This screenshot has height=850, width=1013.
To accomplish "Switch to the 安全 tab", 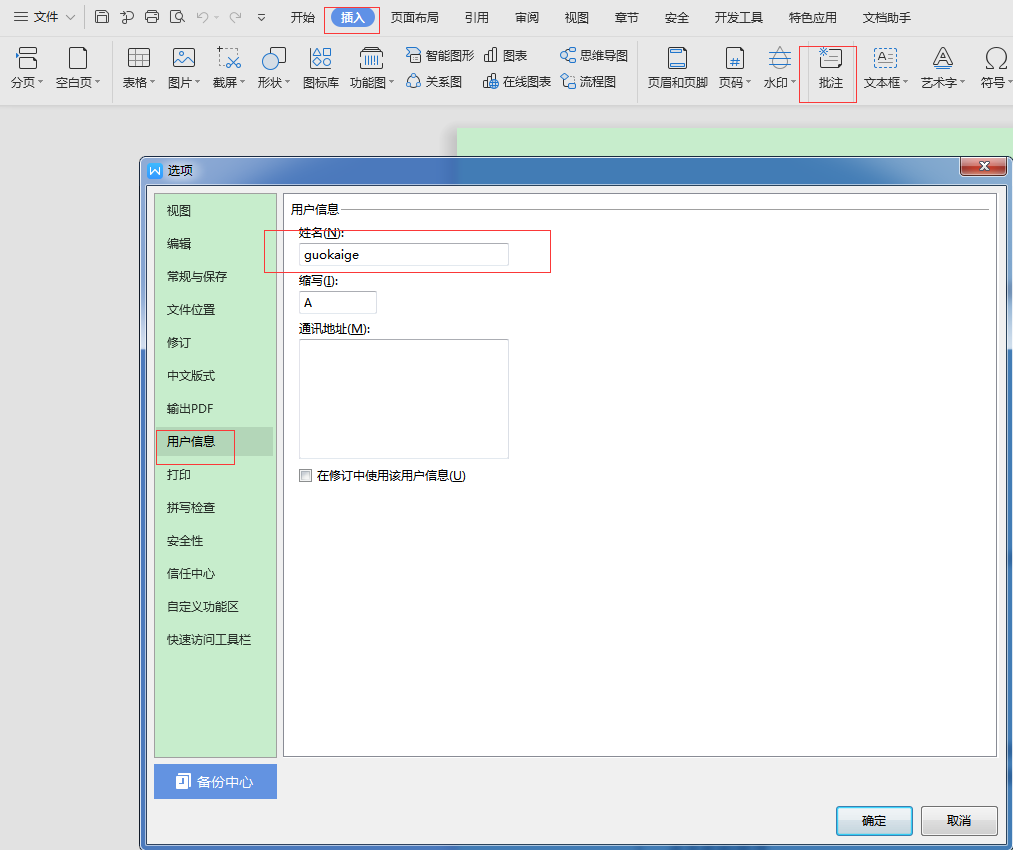I will [x=676, y=17].
